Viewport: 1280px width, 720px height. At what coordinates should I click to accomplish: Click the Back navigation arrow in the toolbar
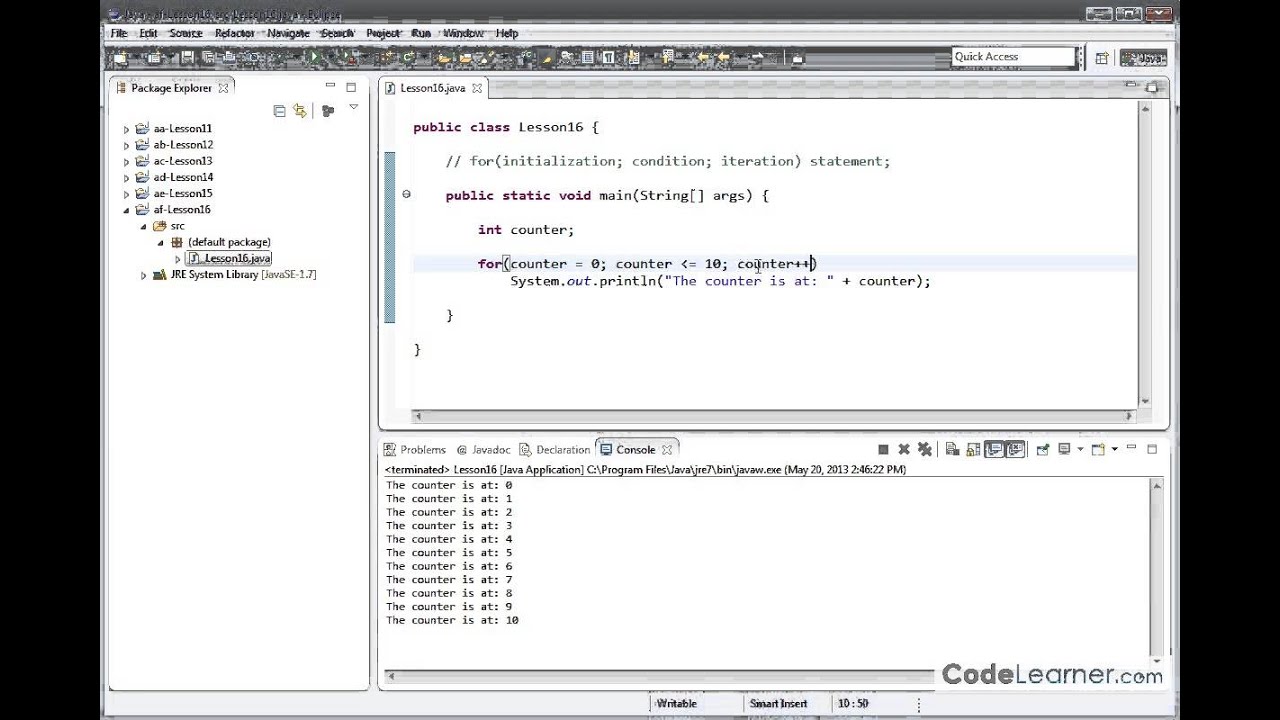click(x=725, y=57)
